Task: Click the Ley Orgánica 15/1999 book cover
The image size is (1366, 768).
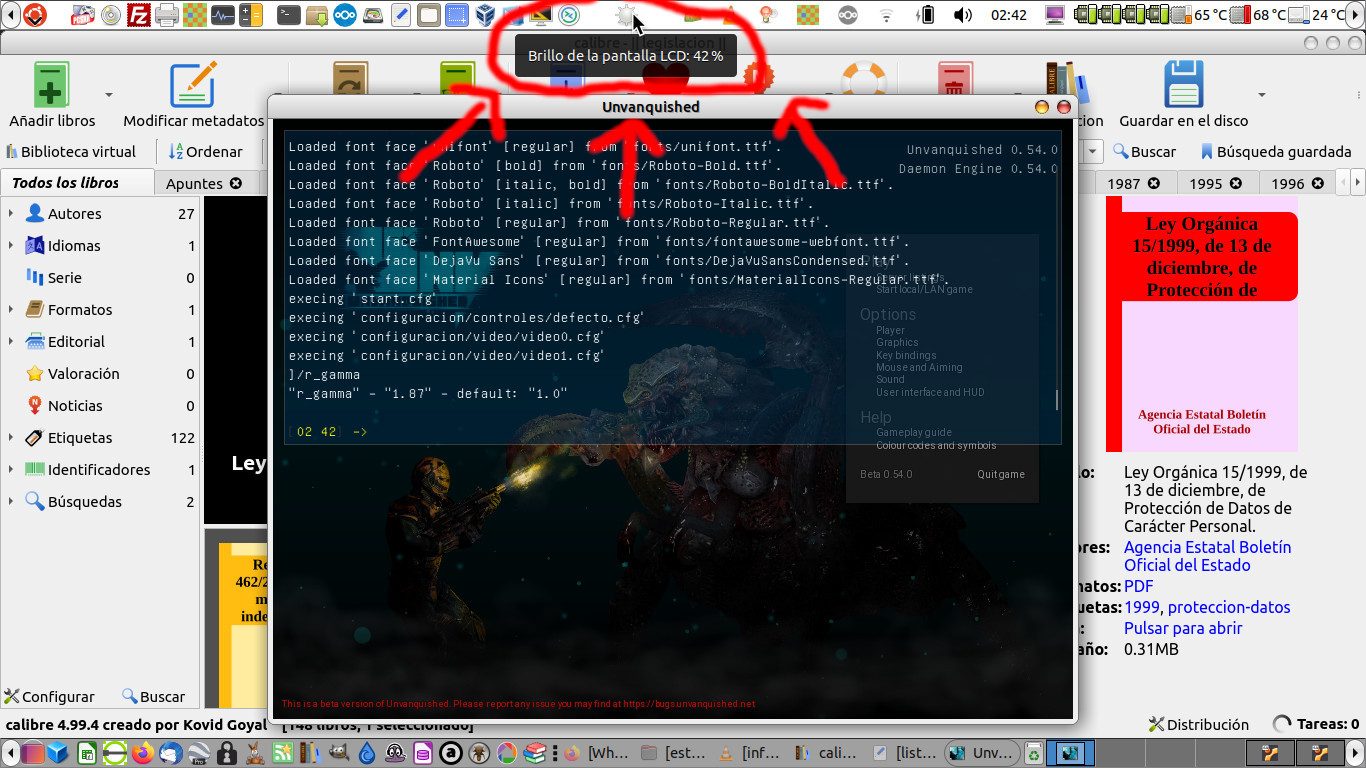Action: coord(1202,324)
